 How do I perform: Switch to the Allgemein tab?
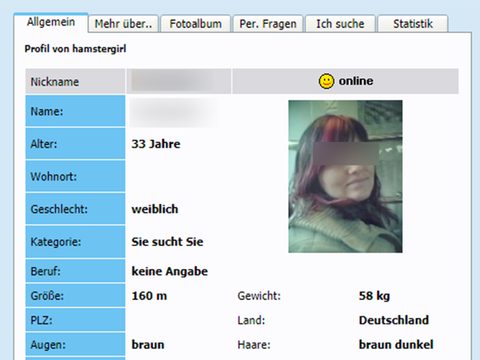point(51,22)
